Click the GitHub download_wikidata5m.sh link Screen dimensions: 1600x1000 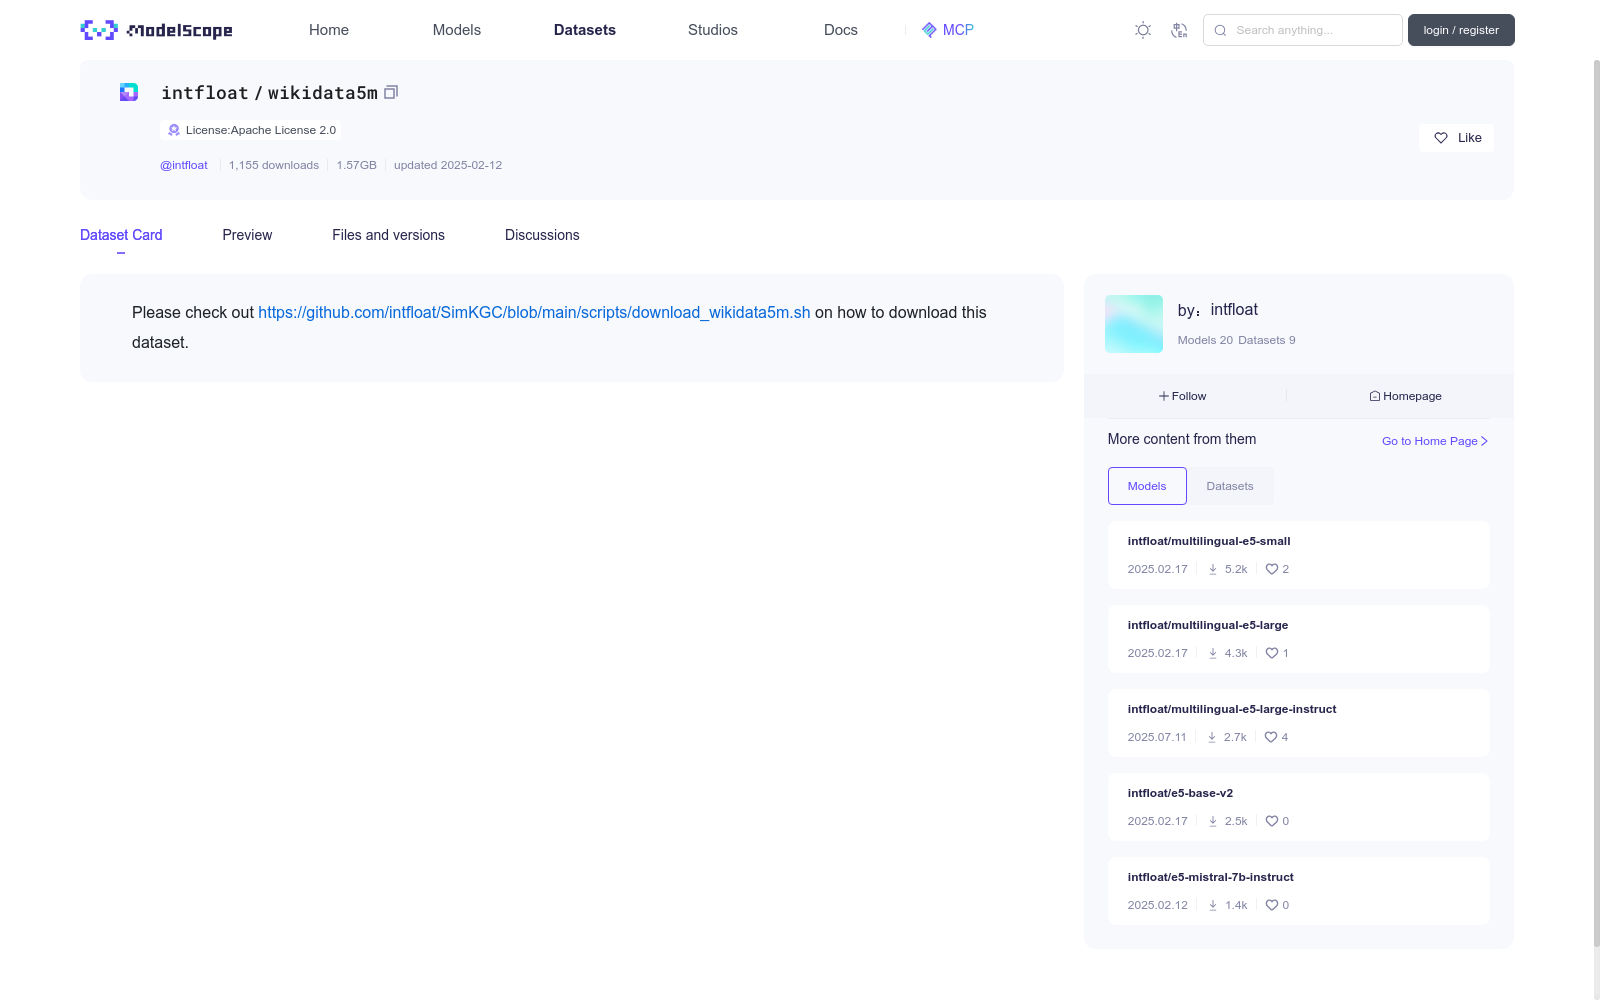tap(534, 312)
